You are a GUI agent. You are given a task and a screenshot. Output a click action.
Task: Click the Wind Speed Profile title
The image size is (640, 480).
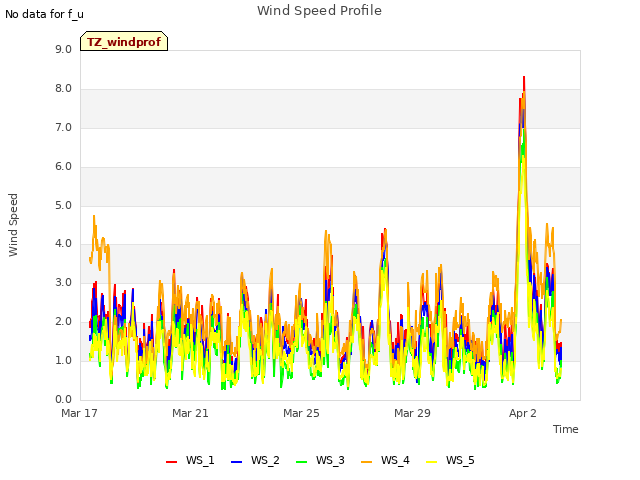(x=319, y=11)
